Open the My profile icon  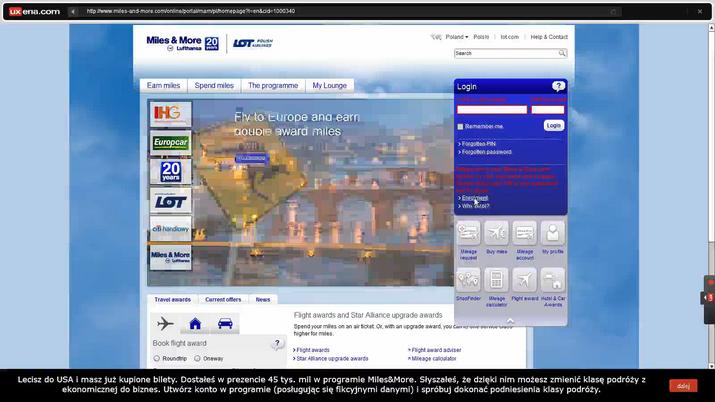coord(553,233)
